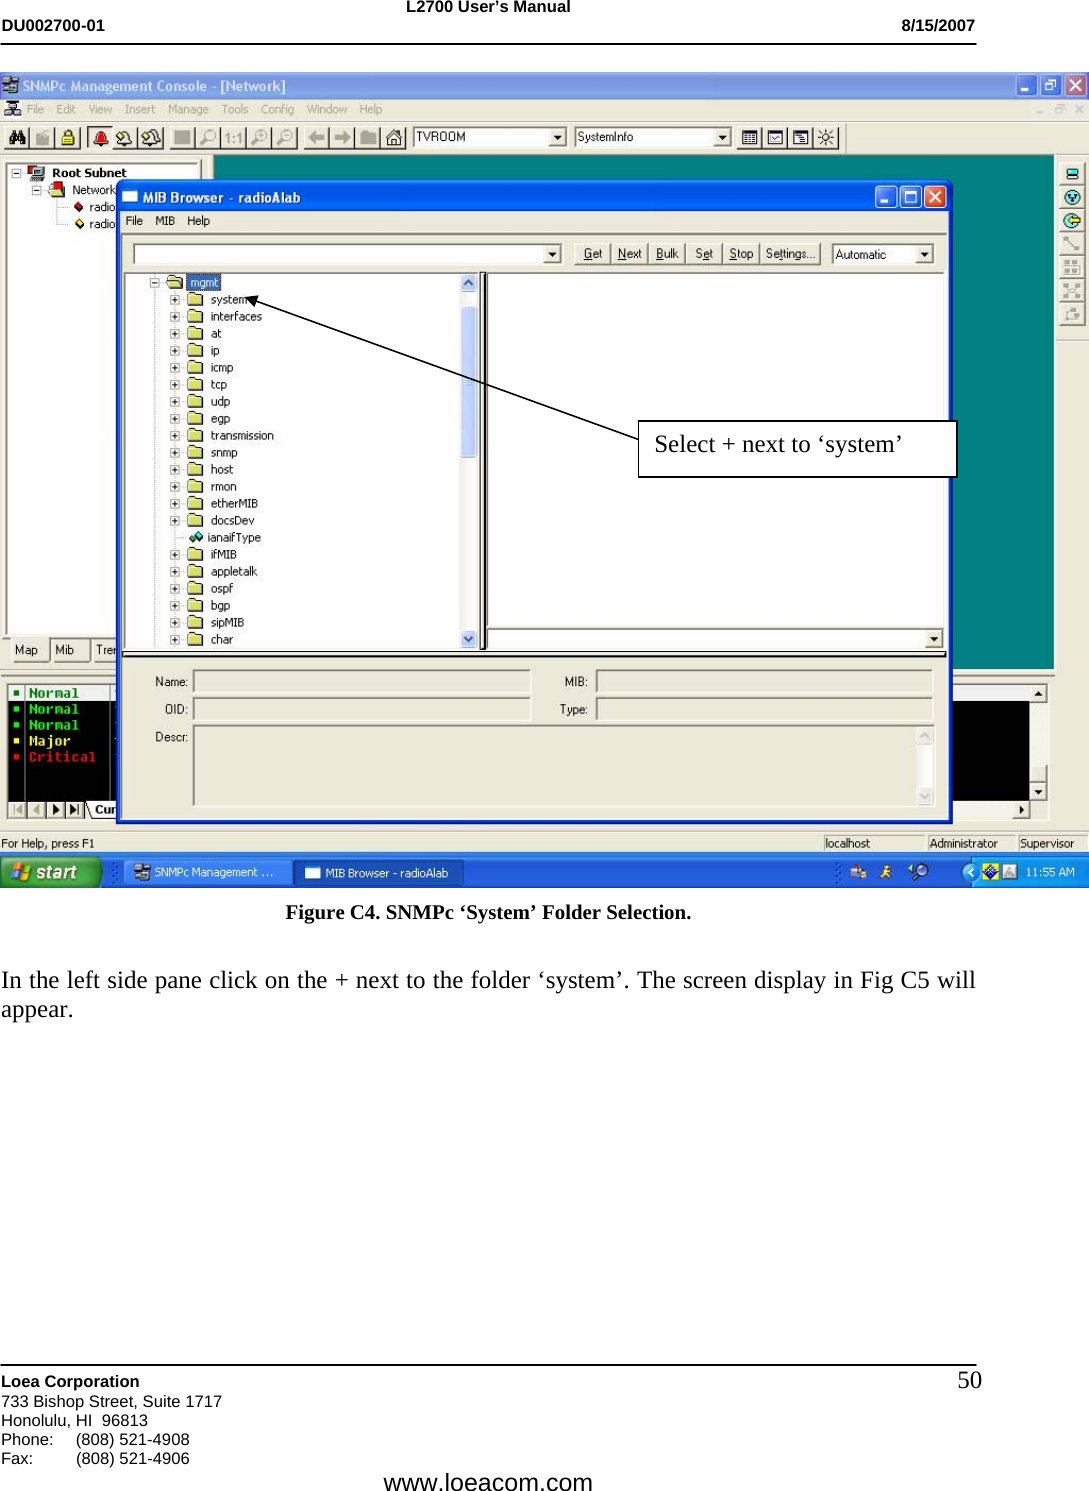Open the File menu in MIB Browser
This screenshot has height=1491, width=1089.
pyautogui.click(x=134, y=222)
